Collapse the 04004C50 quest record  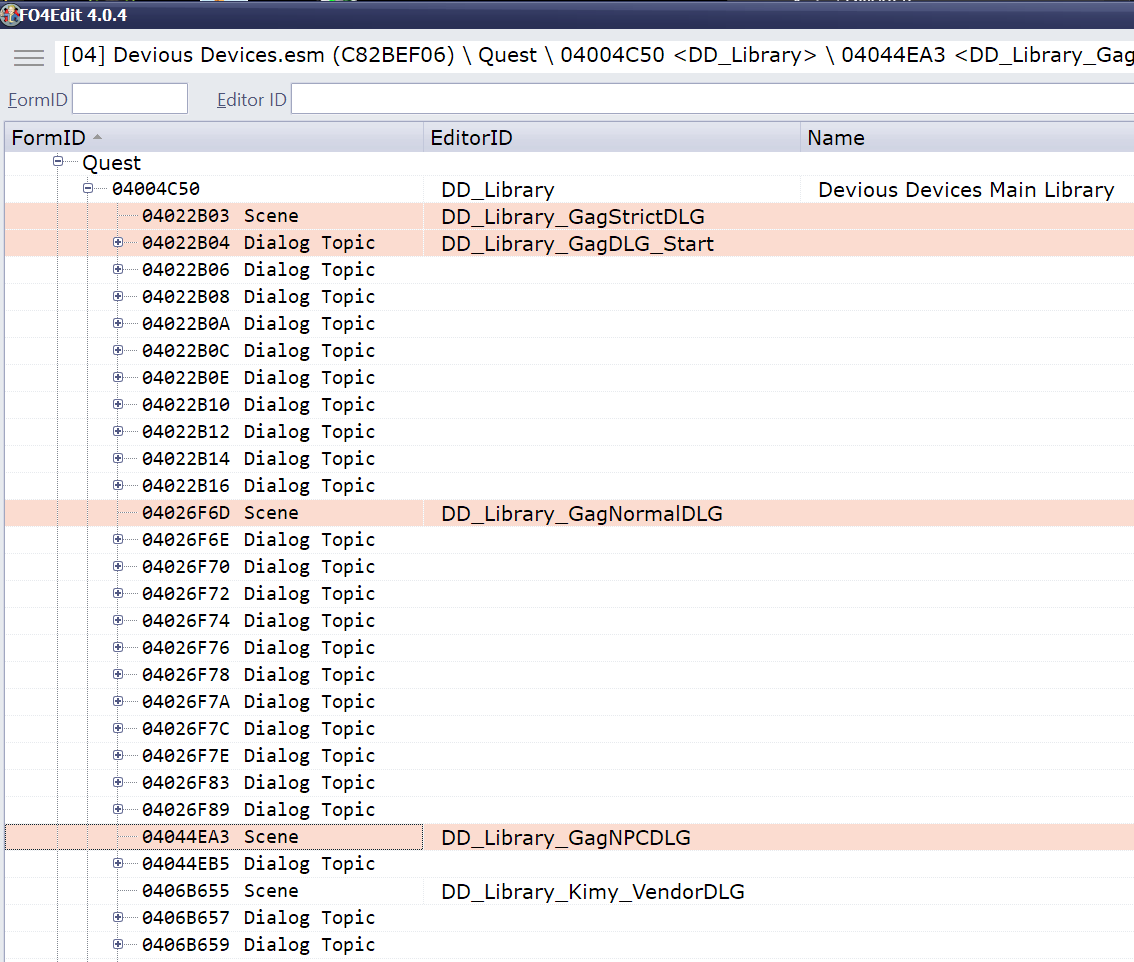click(88, 188)
